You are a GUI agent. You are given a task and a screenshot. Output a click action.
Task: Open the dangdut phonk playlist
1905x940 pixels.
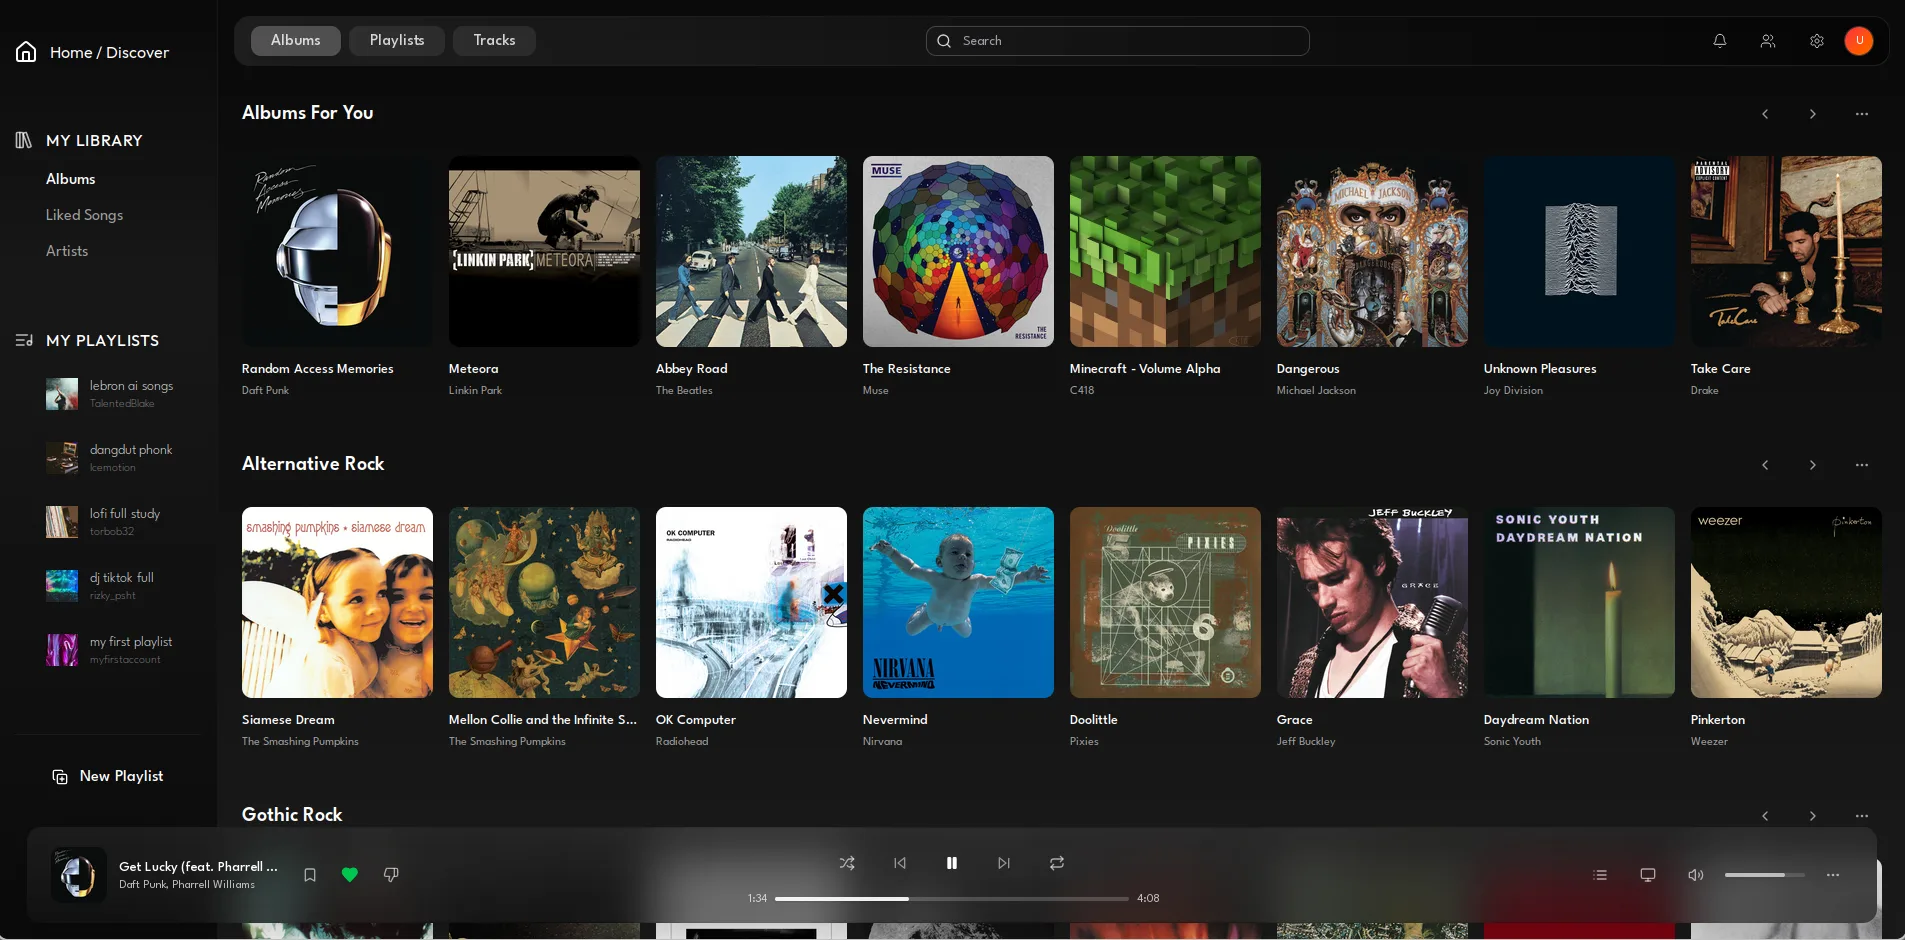(x=110, y=458)
